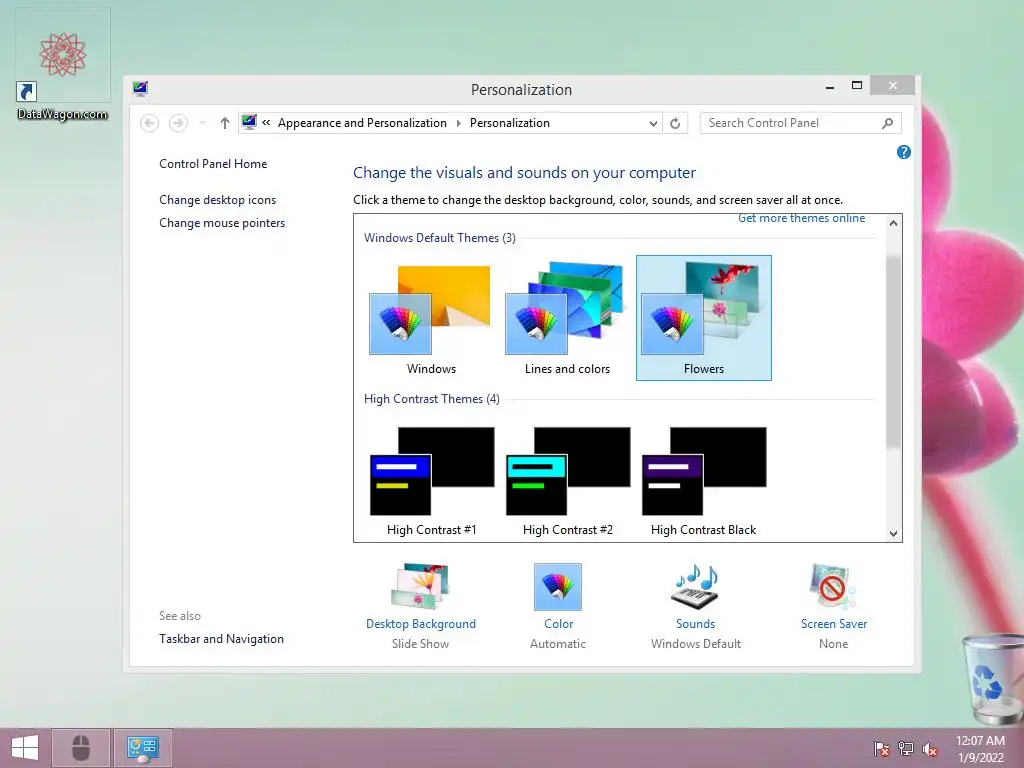
Task: Select the DataWagon.com desktop shortcut
Action: [63, 65]
